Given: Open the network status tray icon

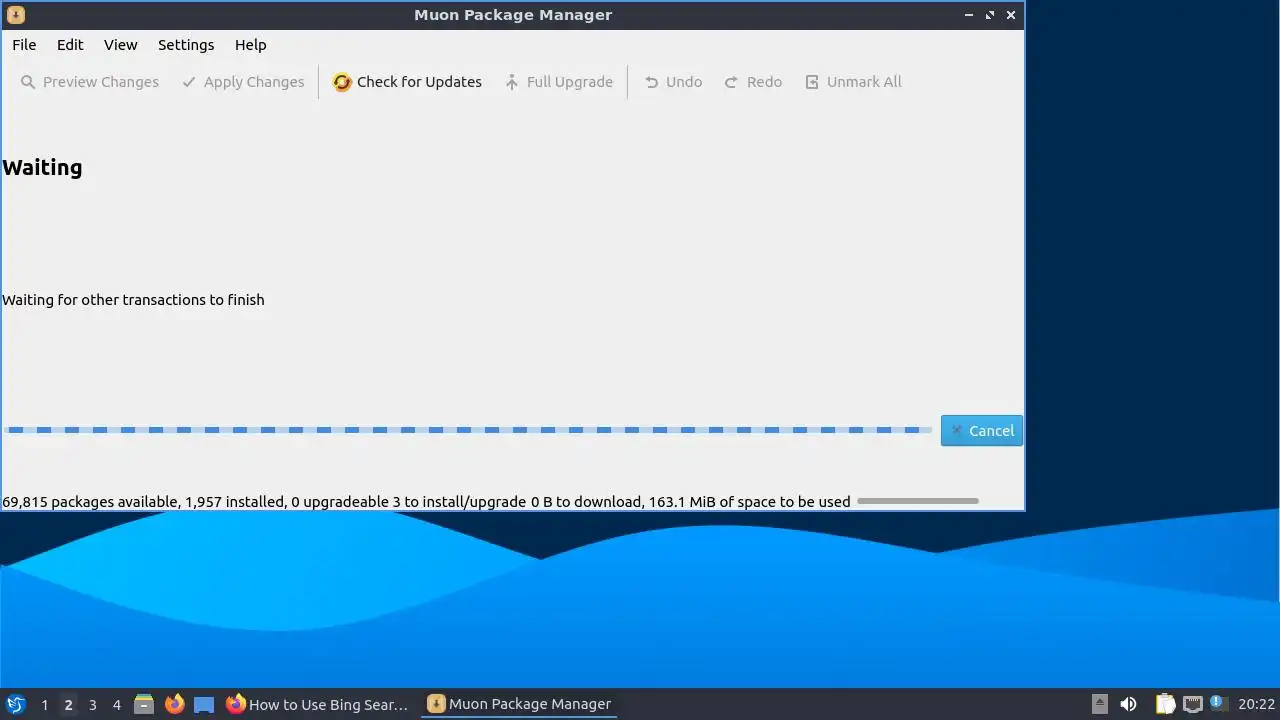Looking at the screenshot, I should [1192, 704].
